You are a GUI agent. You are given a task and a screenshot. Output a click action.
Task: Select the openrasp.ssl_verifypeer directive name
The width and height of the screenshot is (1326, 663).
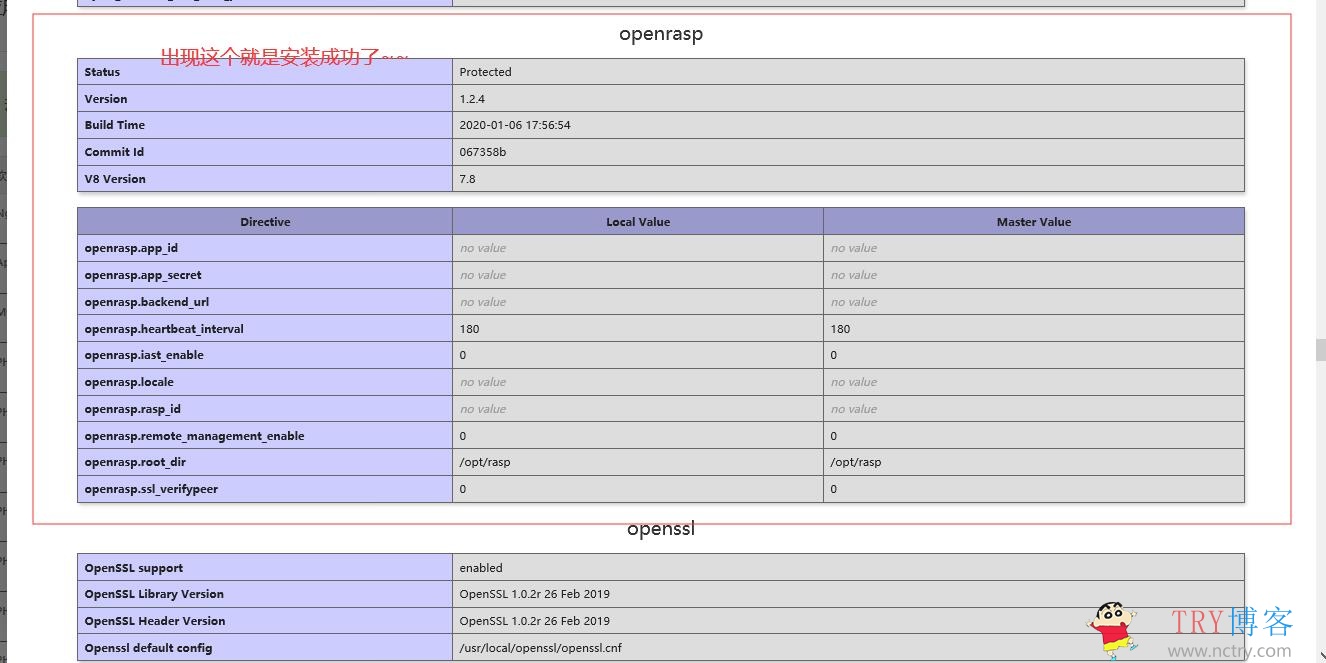pos(151,489)
